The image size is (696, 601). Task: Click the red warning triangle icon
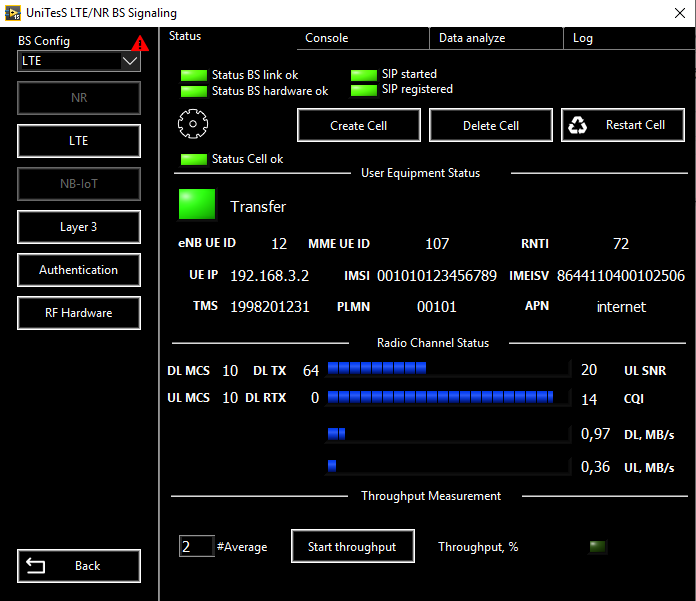[x=140, y=43]
